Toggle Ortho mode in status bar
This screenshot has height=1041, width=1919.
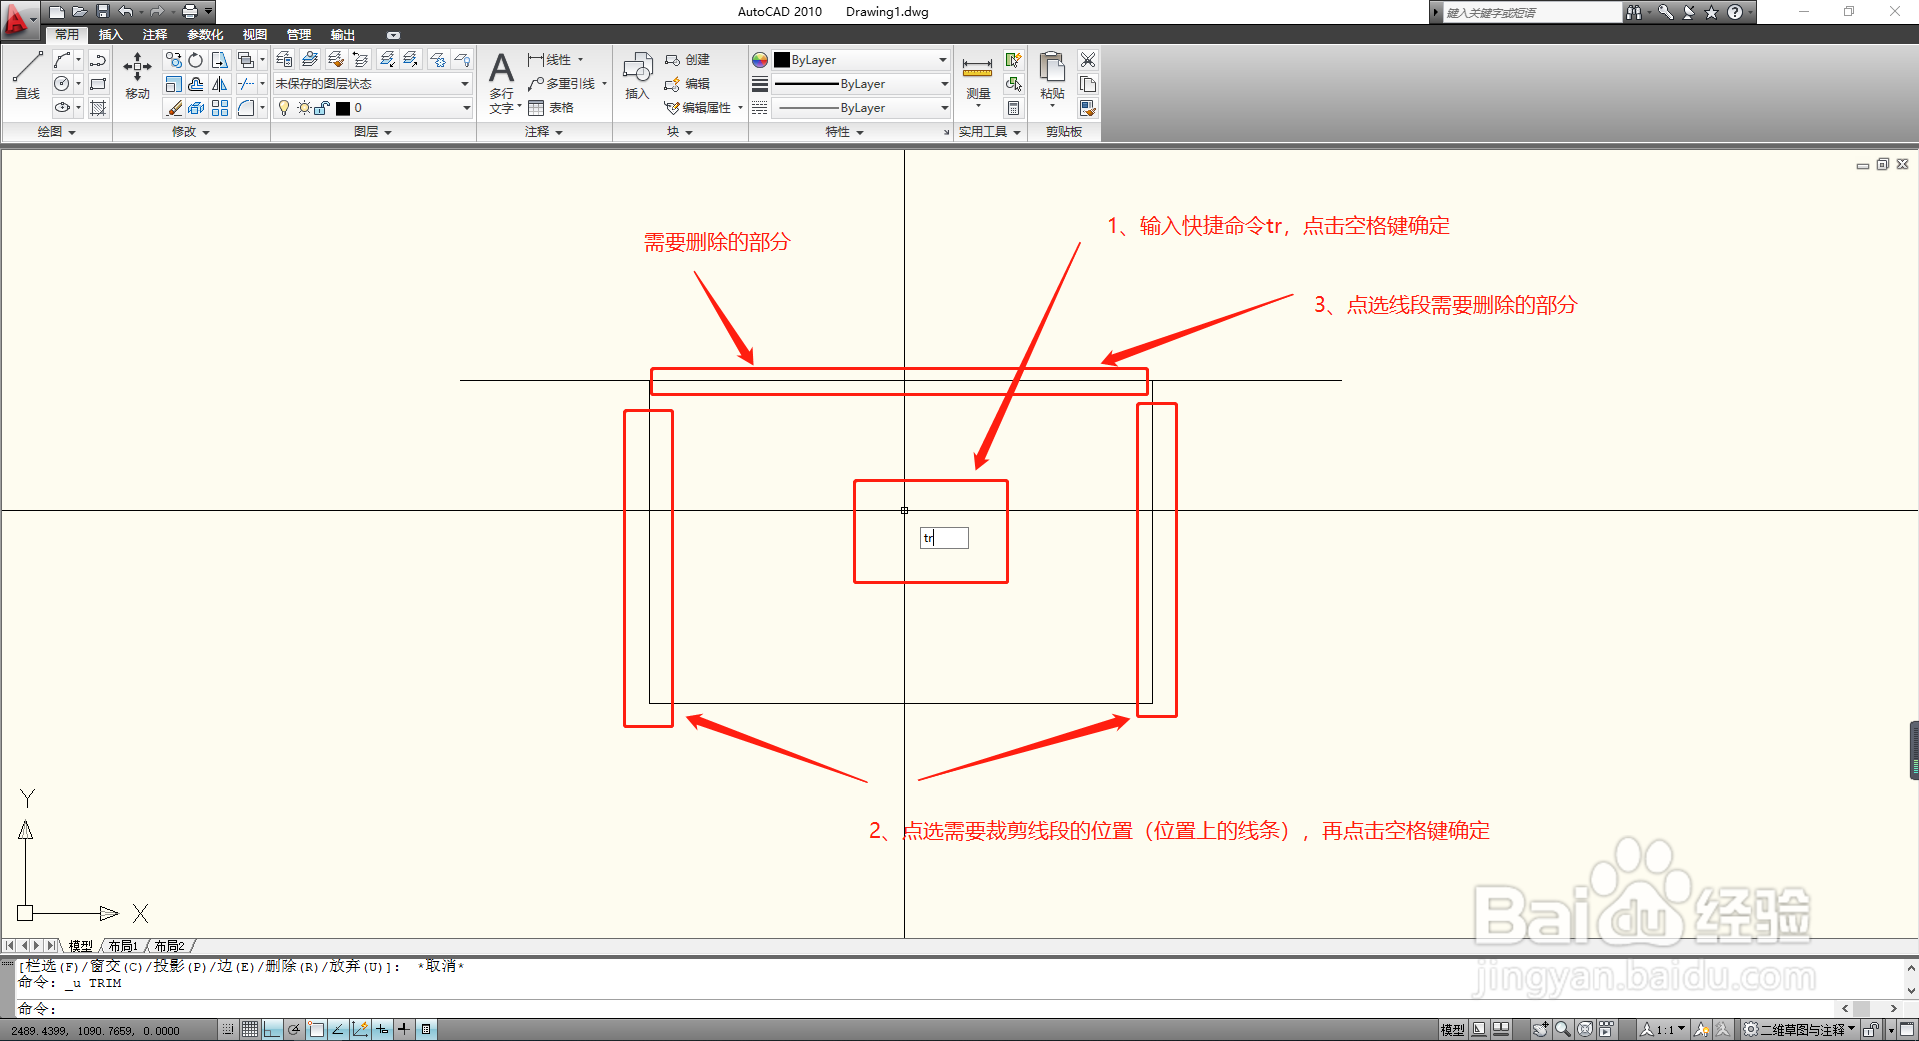pyautogui.click(x=272, y=1029)
